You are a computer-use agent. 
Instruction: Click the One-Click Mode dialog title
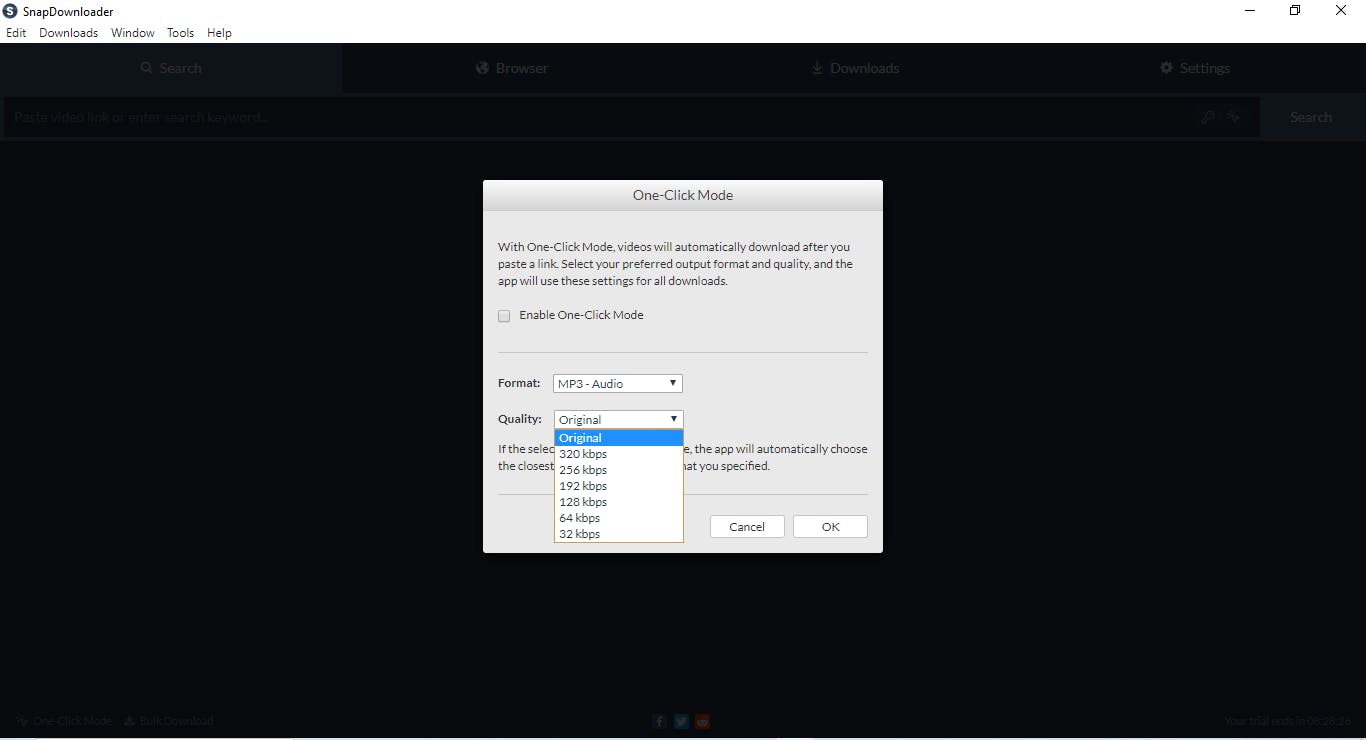pyautogui.click(x=683, y=195)
